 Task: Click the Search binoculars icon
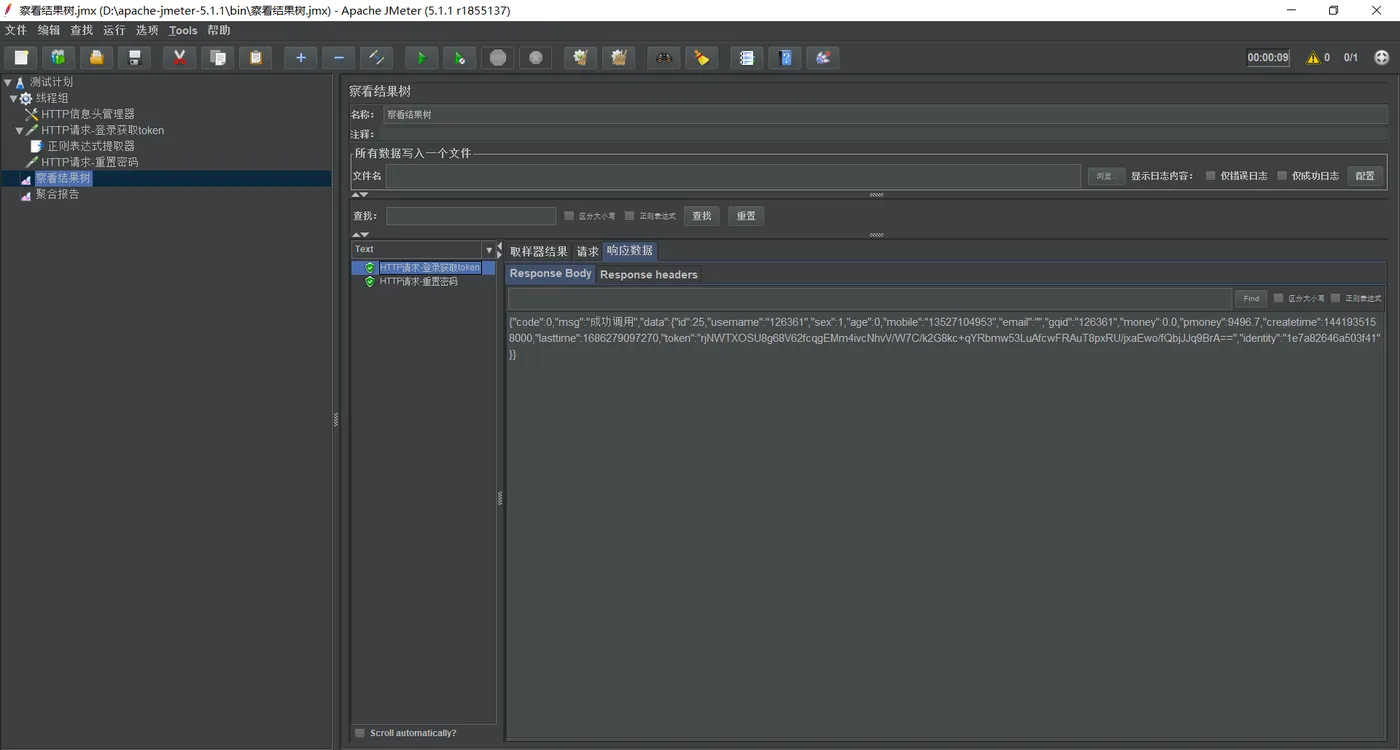coord(664,57)
